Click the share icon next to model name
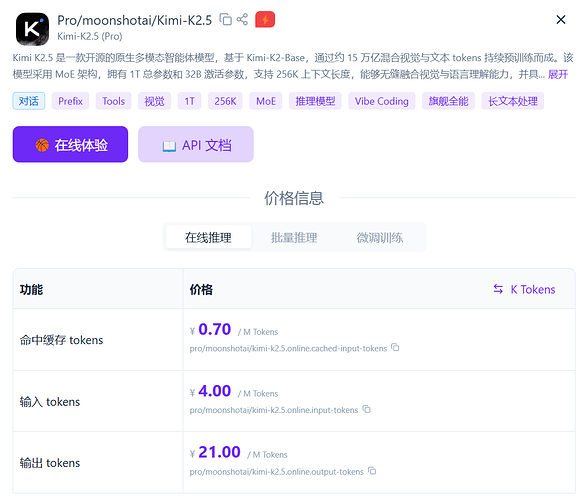Viewport: 586px width, 499px height. click(x=242, y=19)
